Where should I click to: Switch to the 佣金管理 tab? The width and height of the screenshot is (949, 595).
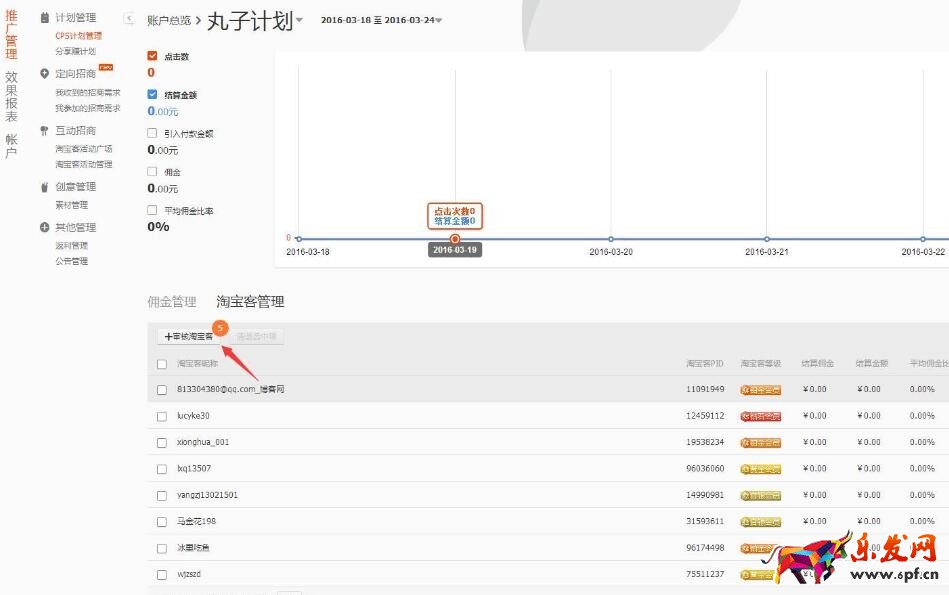[x=172, y=301]
